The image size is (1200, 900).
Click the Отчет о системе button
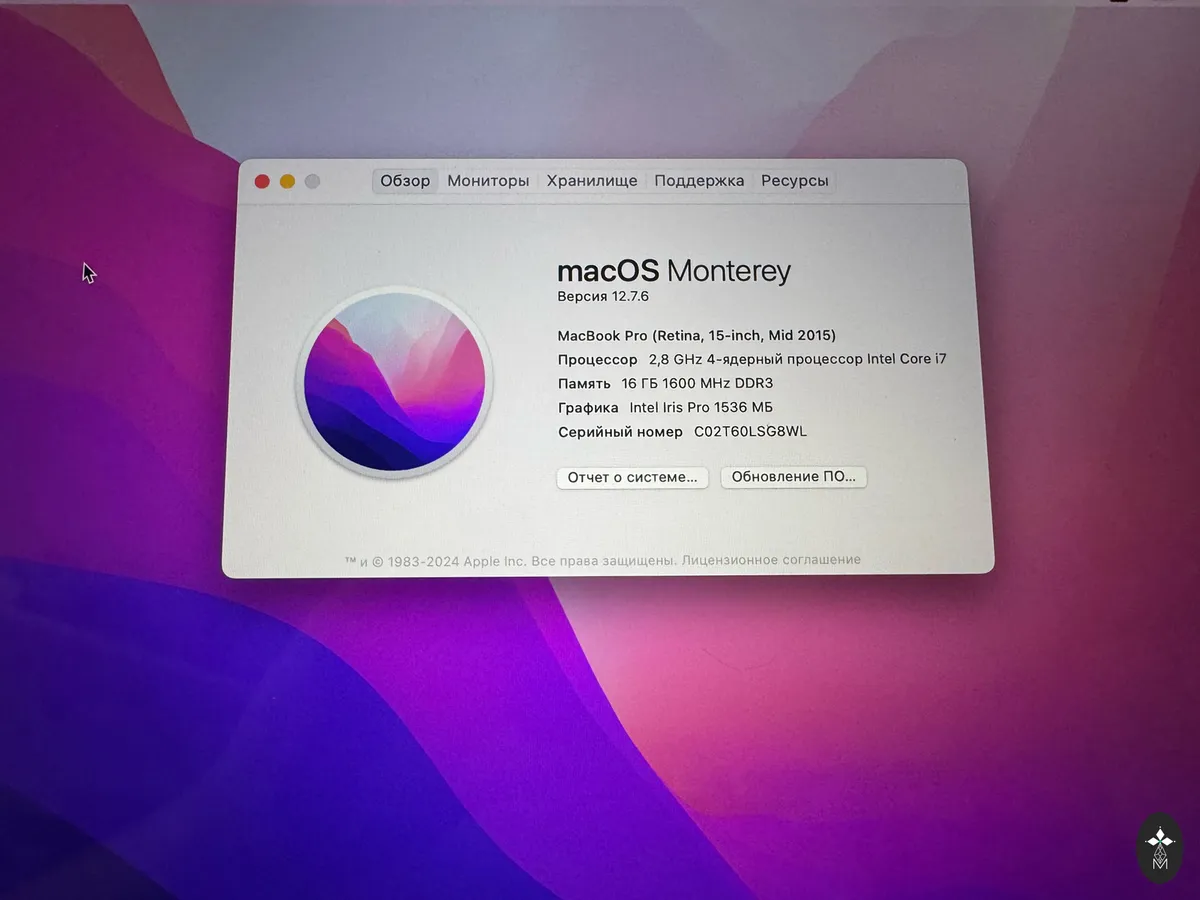(633, 477)
